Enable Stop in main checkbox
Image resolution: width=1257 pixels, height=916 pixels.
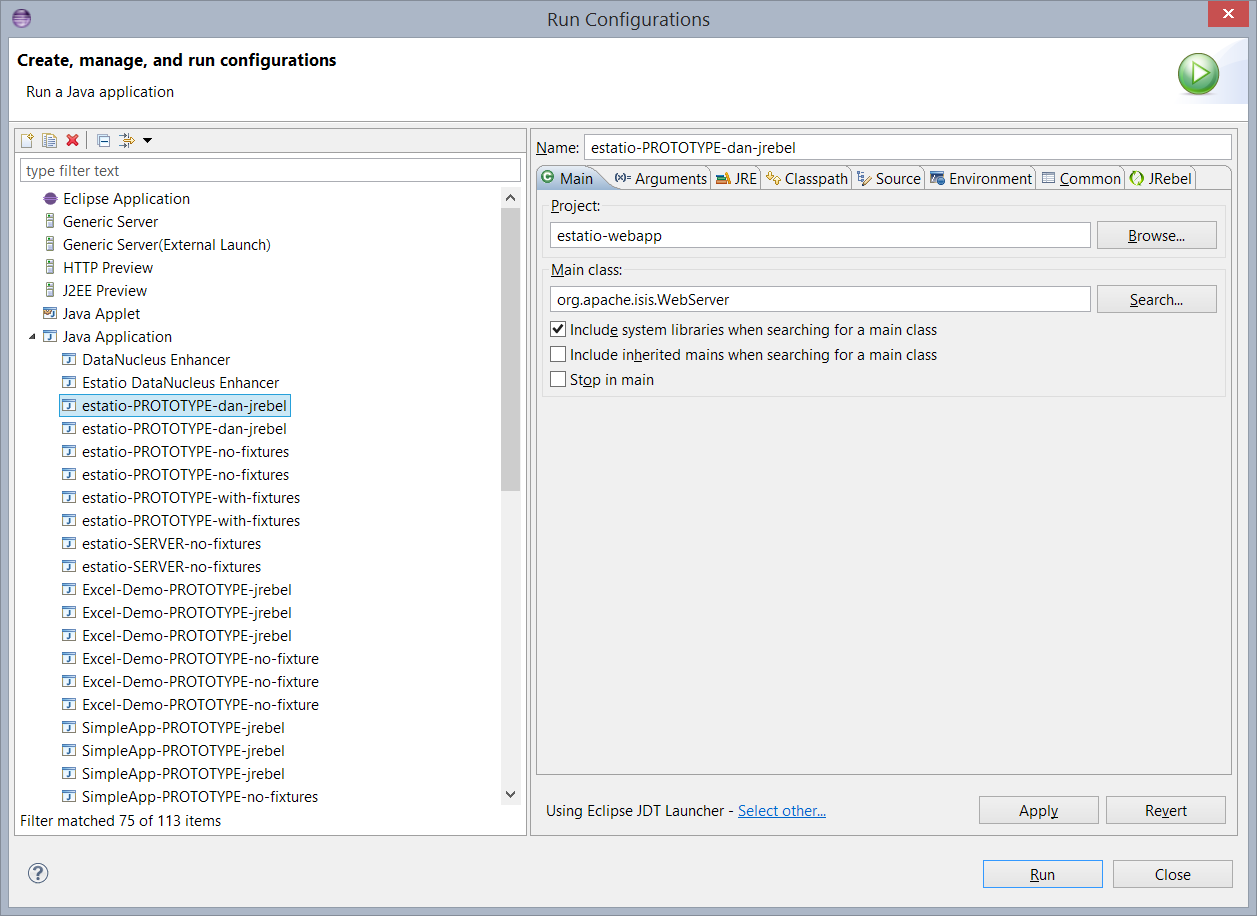point(558,379)
